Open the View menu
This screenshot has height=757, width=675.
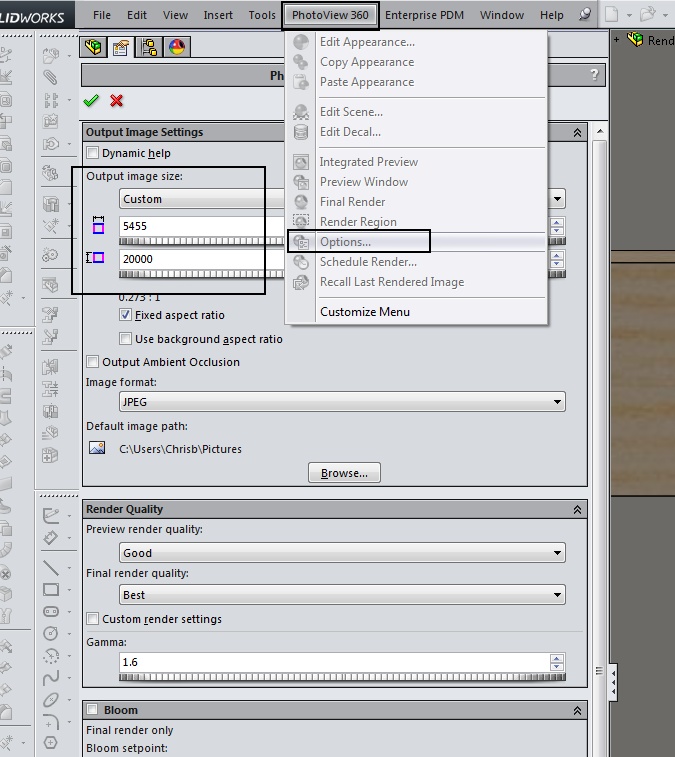click(x=175, y=15)
